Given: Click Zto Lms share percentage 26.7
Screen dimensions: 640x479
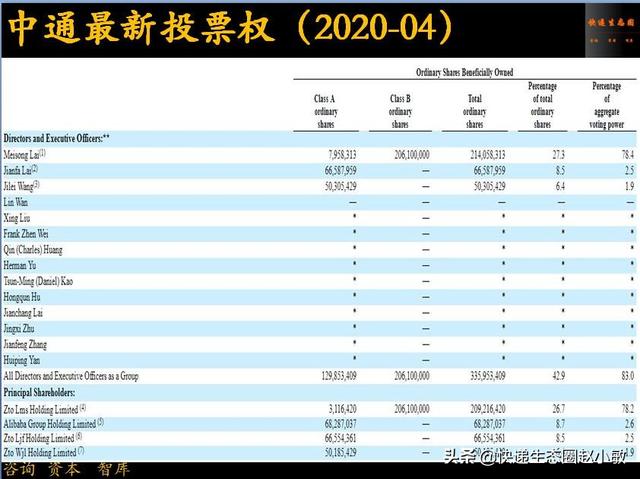Looking at the screenshot, I should click(x=558, y=409).
